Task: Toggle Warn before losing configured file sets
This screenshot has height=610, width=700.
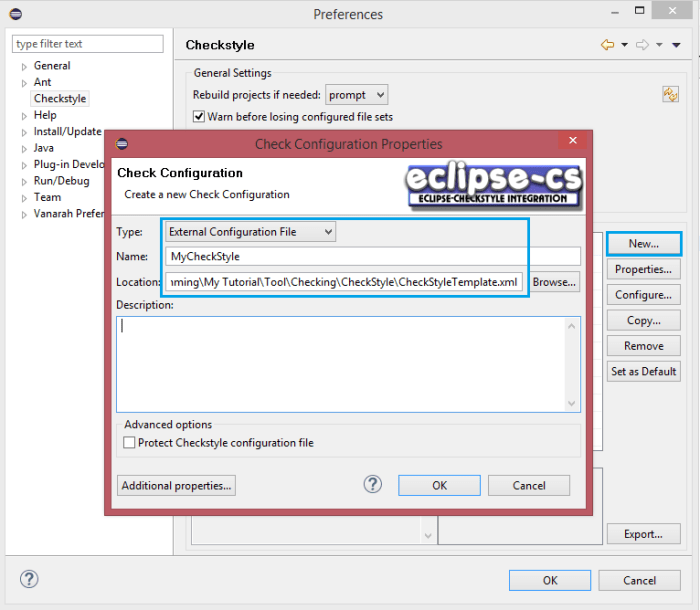Action: coord(199,117)
